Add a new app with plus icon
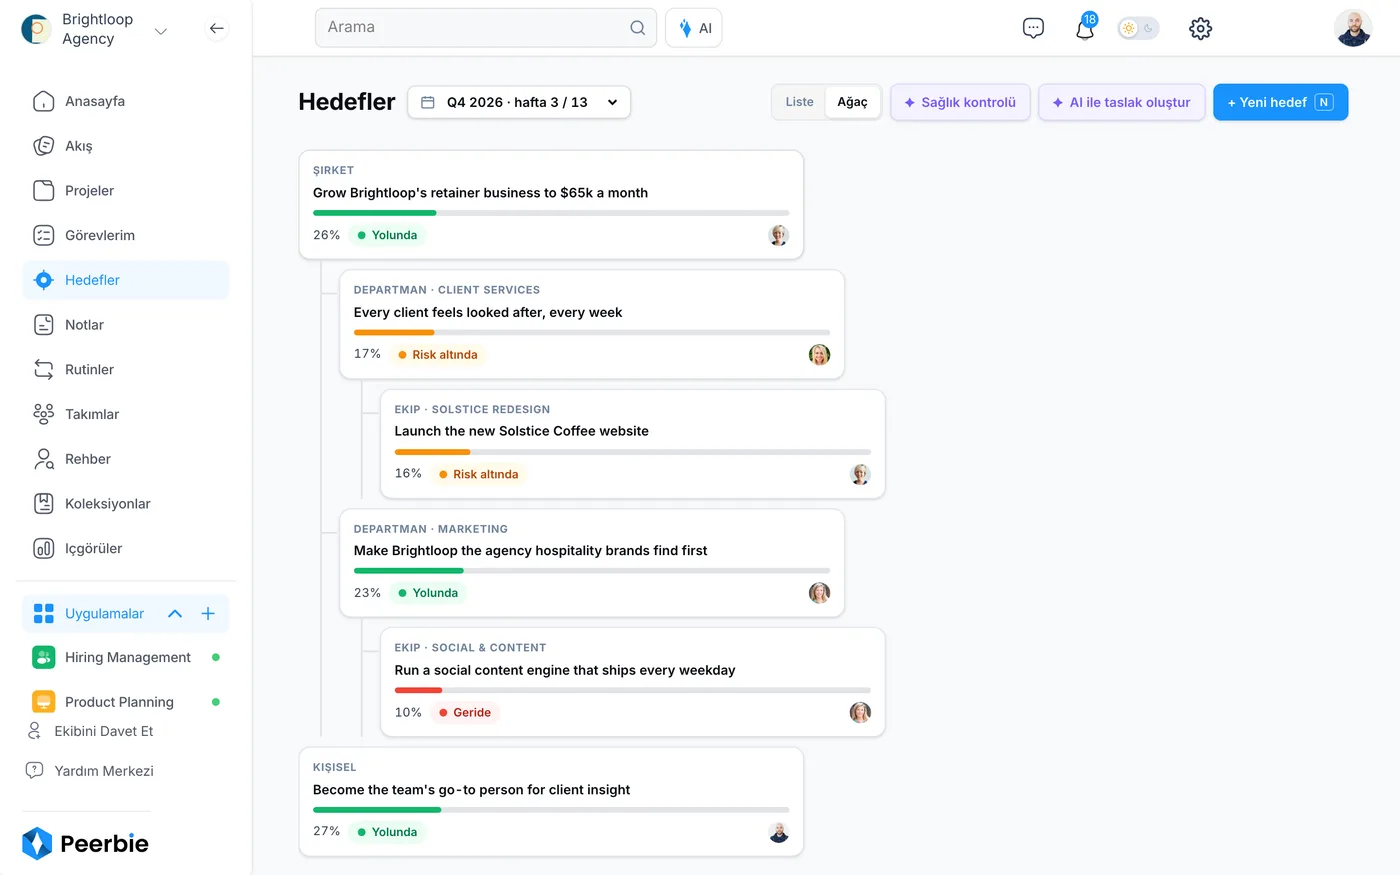This screenshot has height=875, width=1400. 208,614
